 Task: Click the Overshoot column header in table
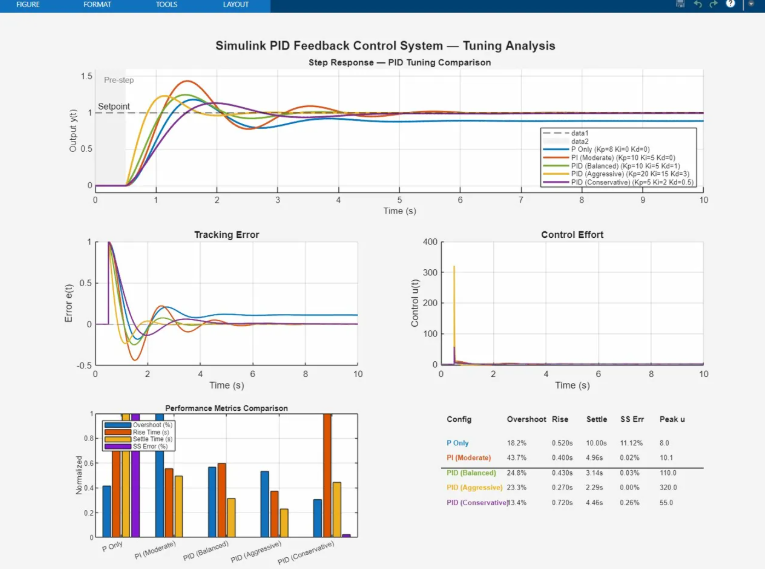click(x=526, y=419)
